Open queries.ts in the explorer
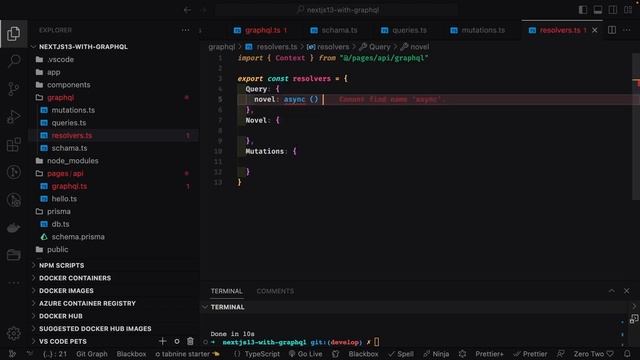Viewport: 640px width, 360px height. click(x=69, y=123)
